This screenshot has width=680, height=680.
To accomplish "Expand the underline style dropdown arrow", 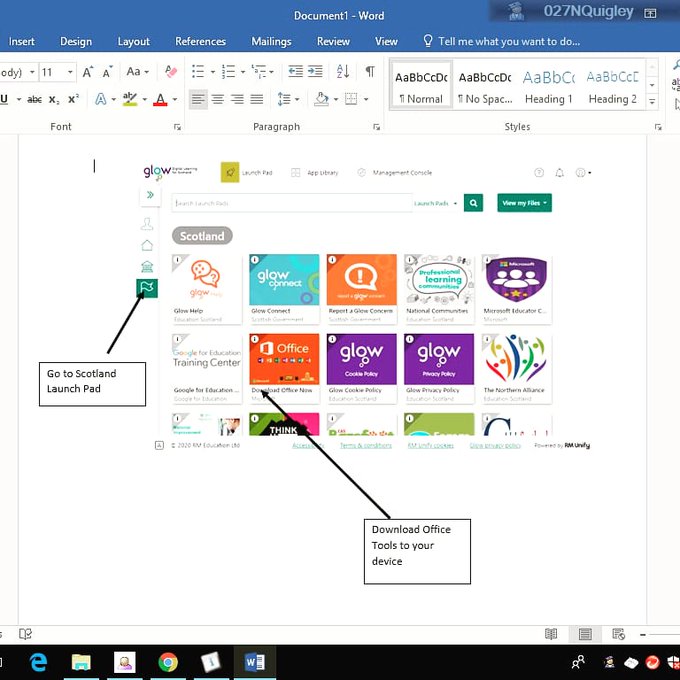I will click(x=19, y=99).
